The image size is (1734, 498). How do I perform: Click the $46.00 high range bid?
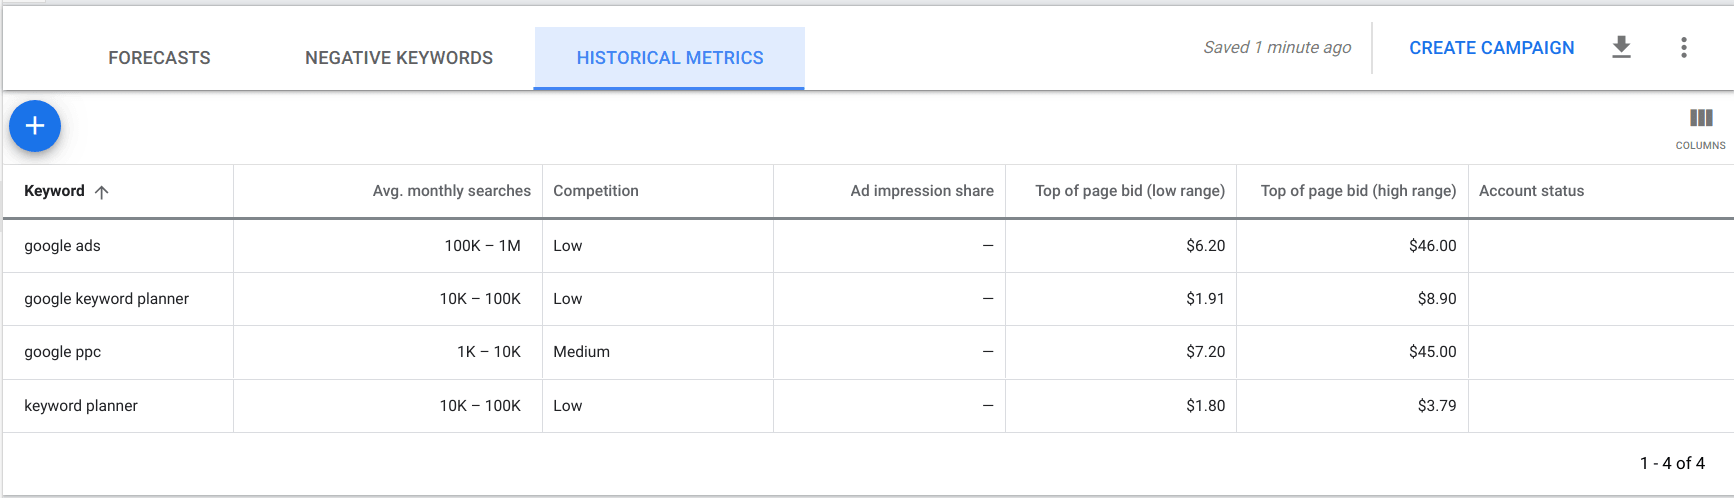(x=1432, y=246)
